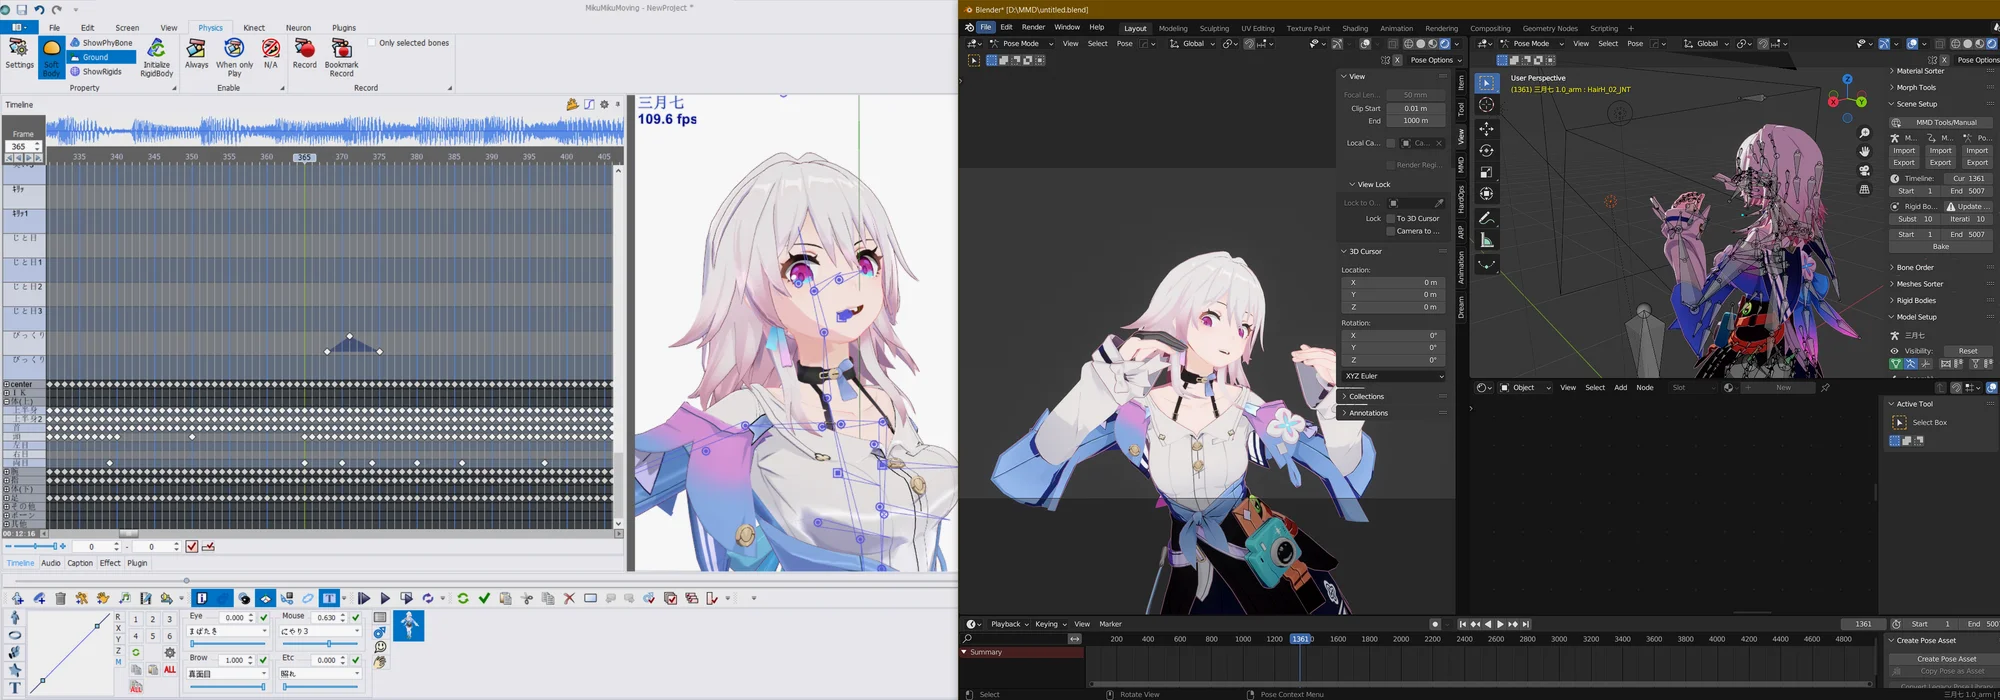Open the Plugins ribbon tab
Viewport: 2000px width, 700px height.
[x=344, y=28]
